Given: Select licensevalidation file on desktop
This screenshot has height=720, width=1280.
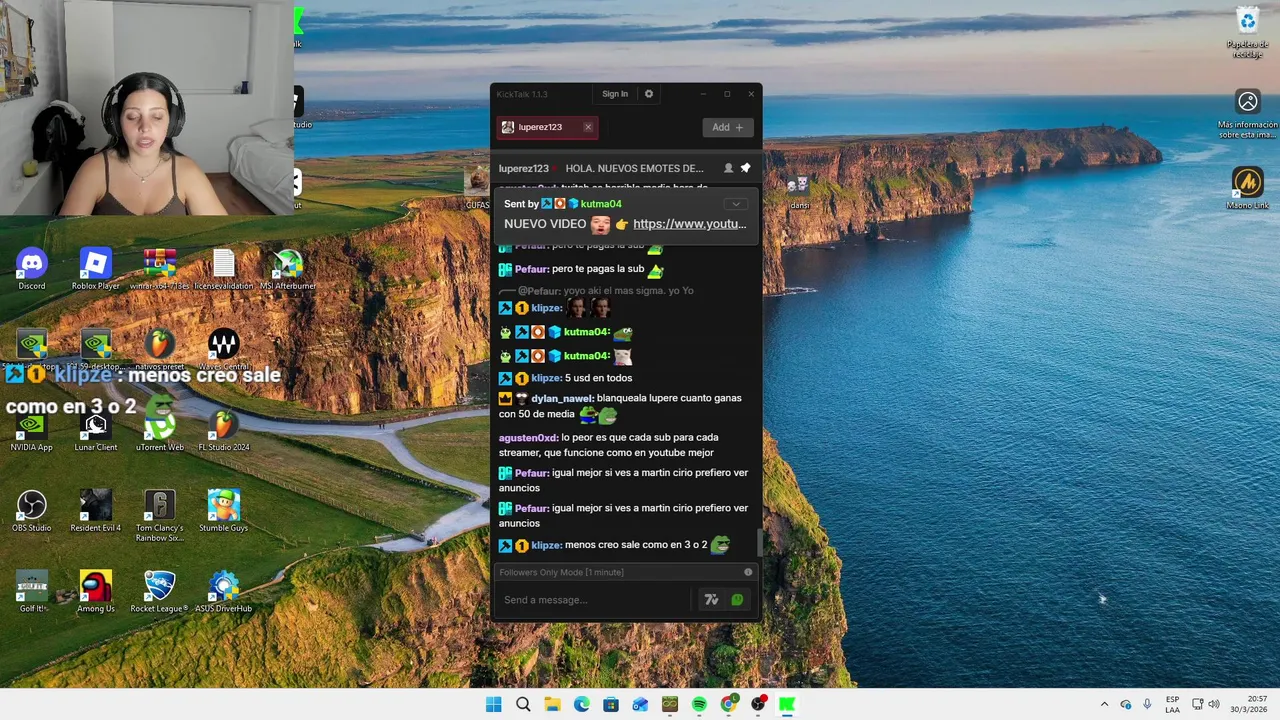Looking at the screenshot, I should (224, 270).
